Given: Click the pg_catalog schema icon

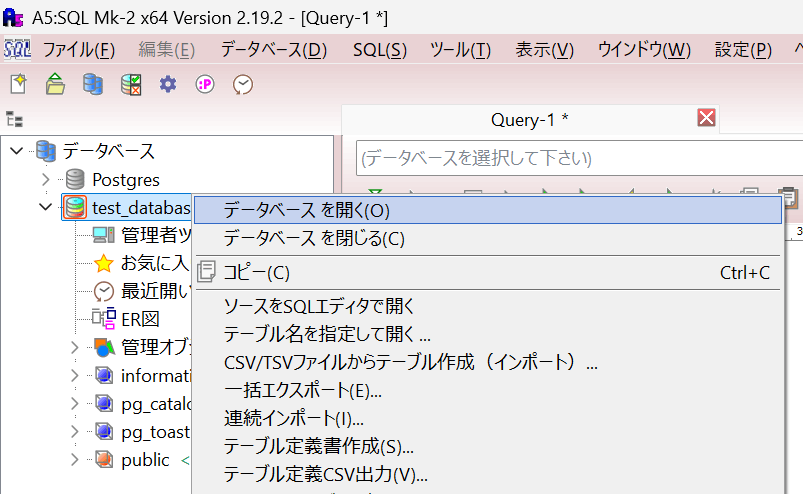Looking at the screenshot, I should (x=104, y=404).
